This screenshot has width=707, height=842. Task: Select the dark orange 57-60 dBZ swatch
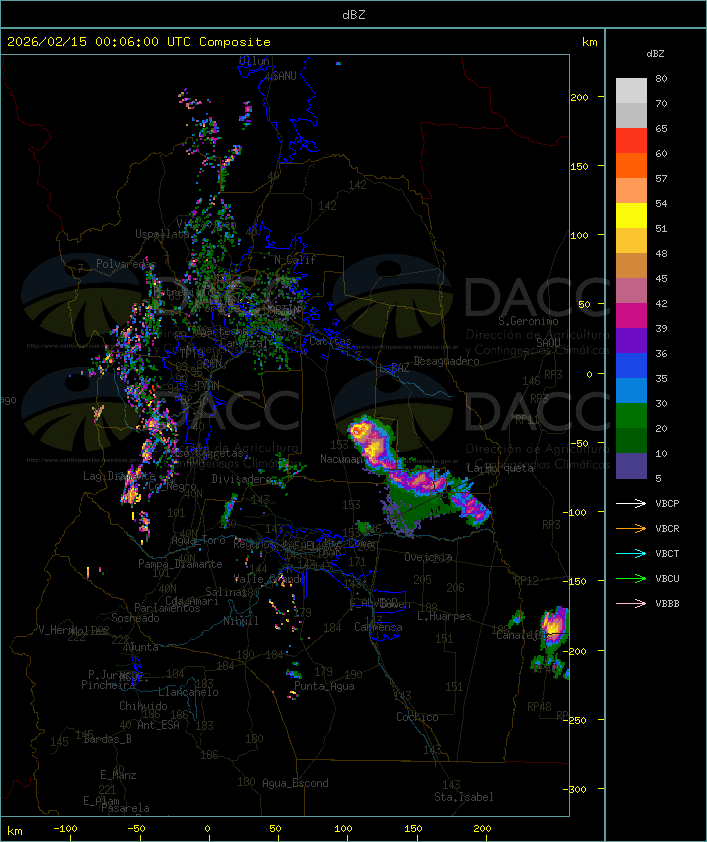click(x=631, y=165)
